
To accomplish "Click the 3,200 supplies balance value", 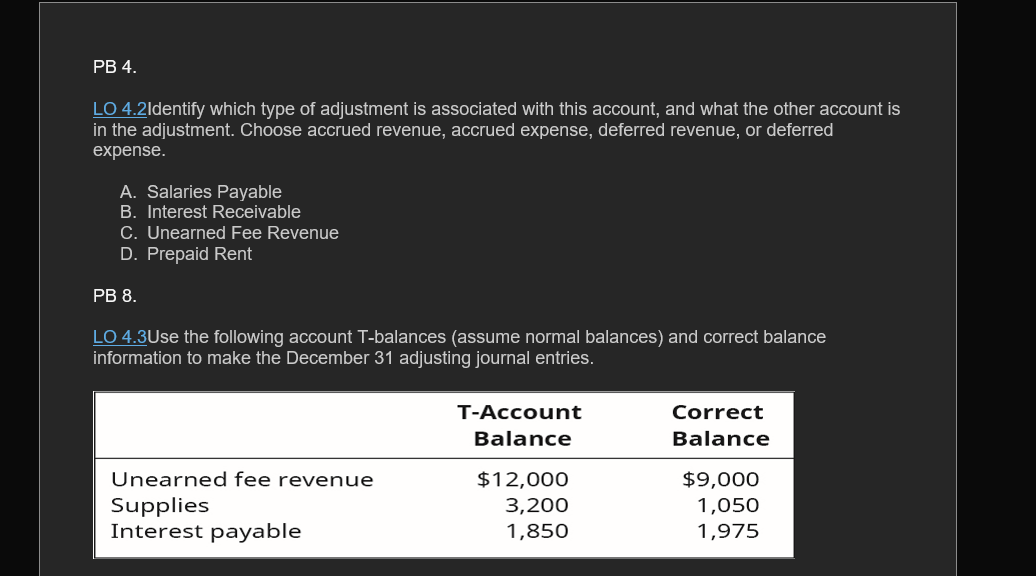I will tap(537, 506).
